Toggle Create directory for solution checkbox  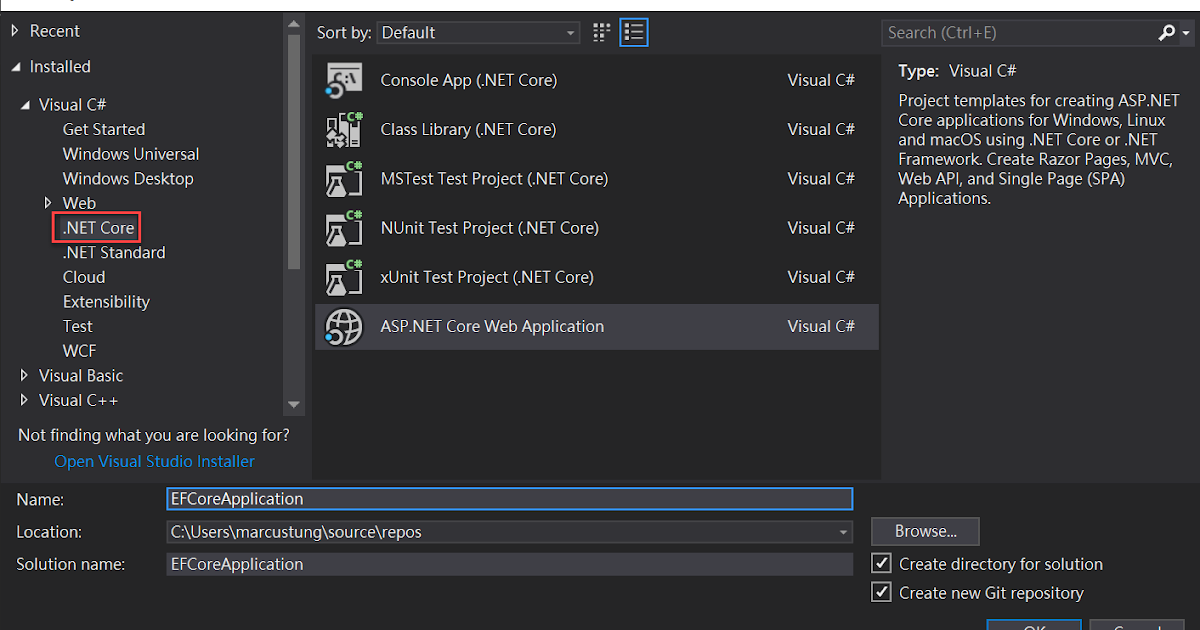tap(882, 564)
